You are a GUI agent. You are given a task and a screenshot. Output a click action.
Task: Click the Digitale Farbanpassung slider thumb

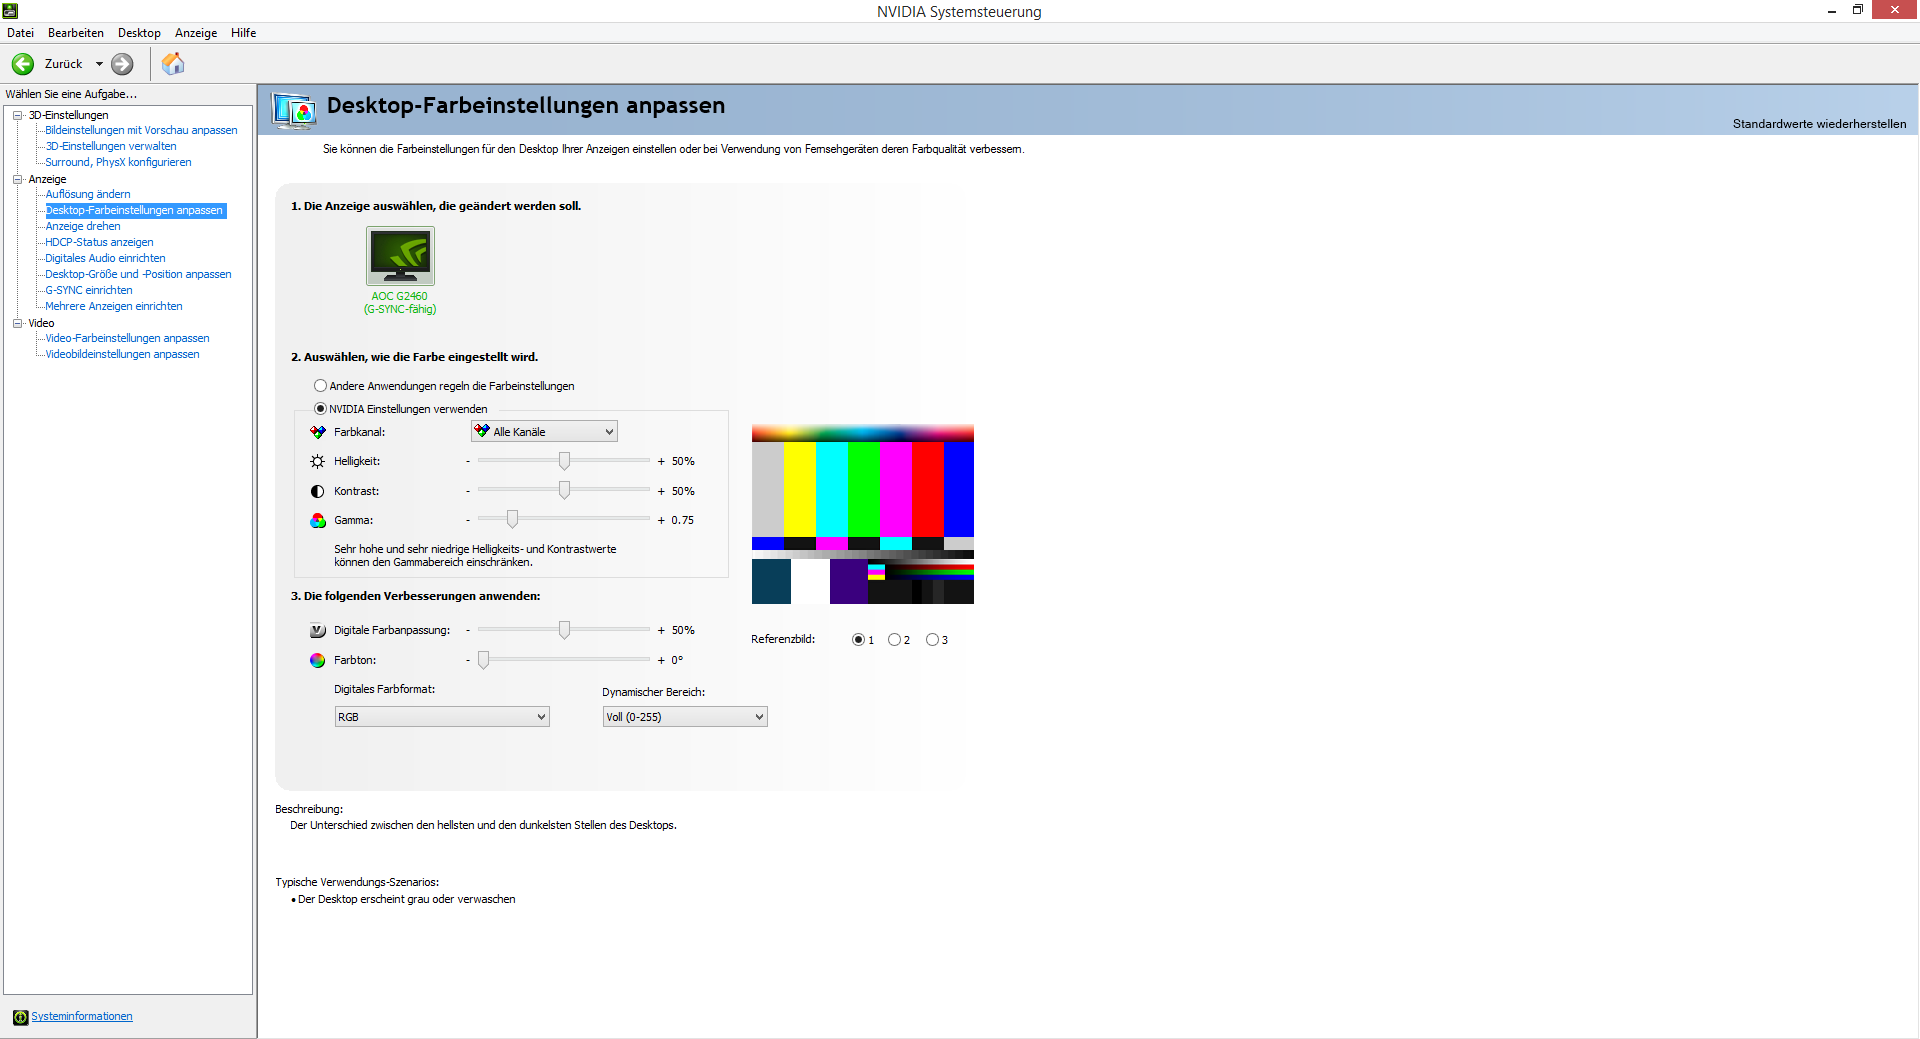pos(564,630)
